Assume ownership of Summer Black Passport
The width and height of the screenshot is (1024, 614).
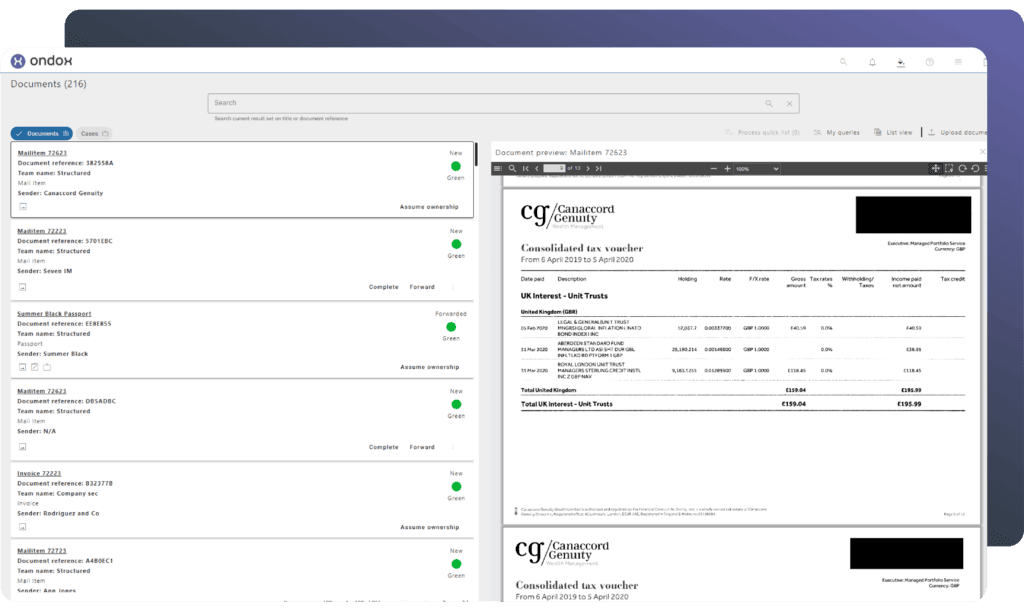coord(430,367)
